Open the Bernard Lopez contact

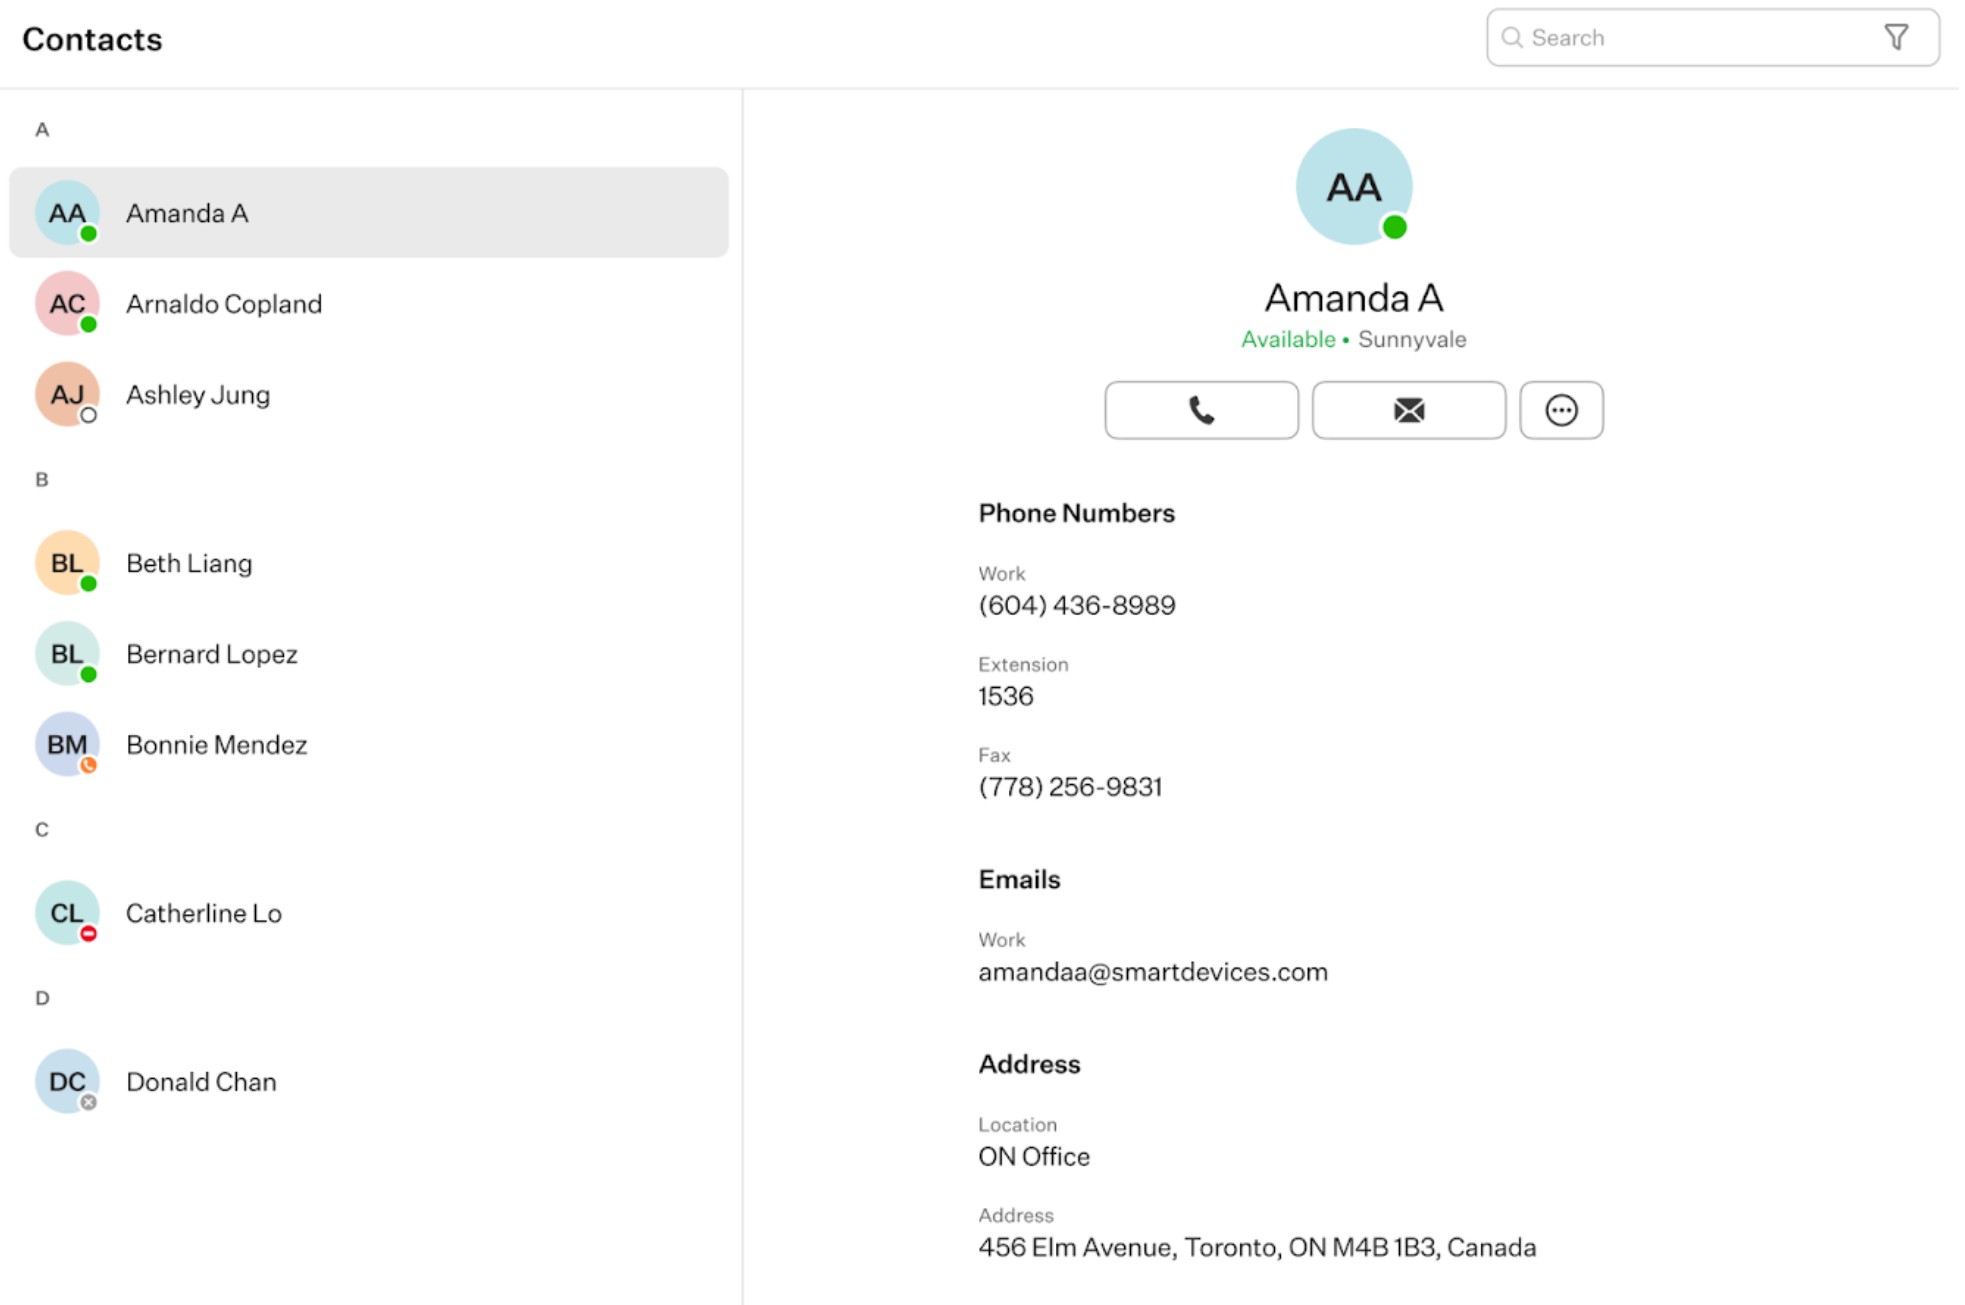click(x=369, y=654)
